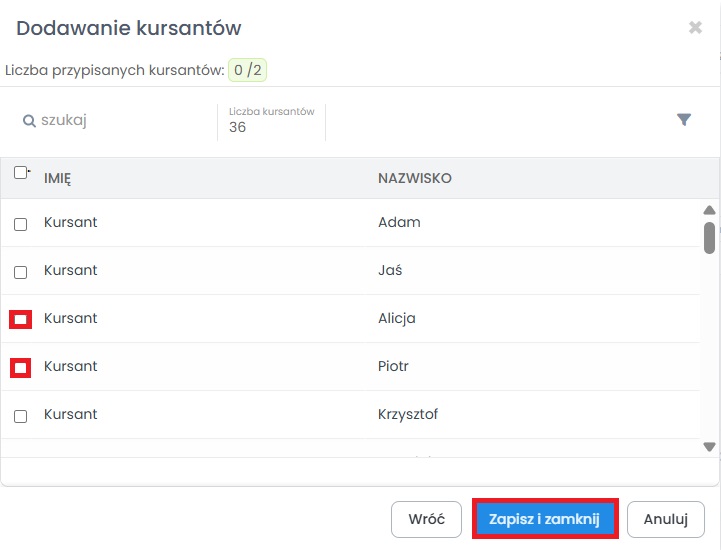
Task: Tick the checkbox for Kursant Adam
Action: point(20,224)
